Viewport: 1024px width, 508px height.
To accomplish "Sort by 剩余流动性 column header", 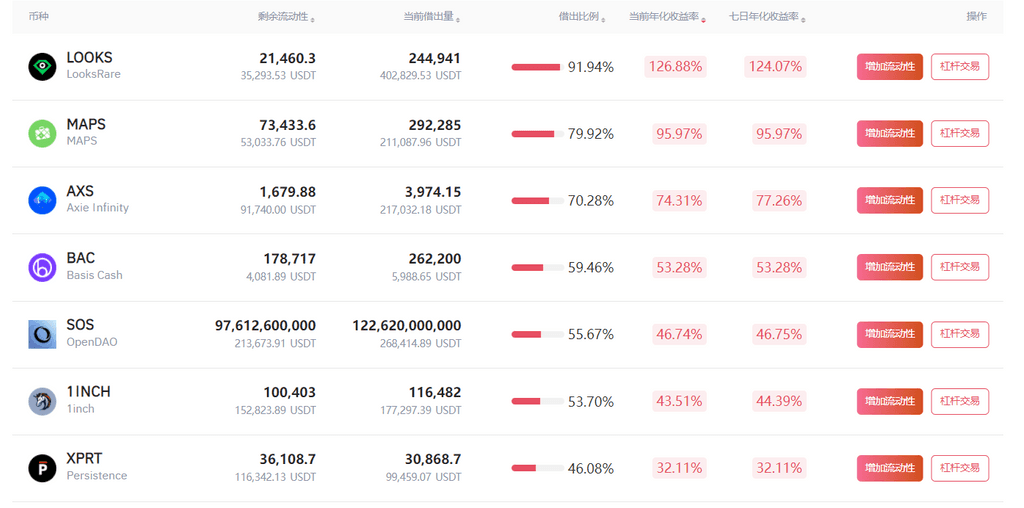I will [x=286, y=17].
